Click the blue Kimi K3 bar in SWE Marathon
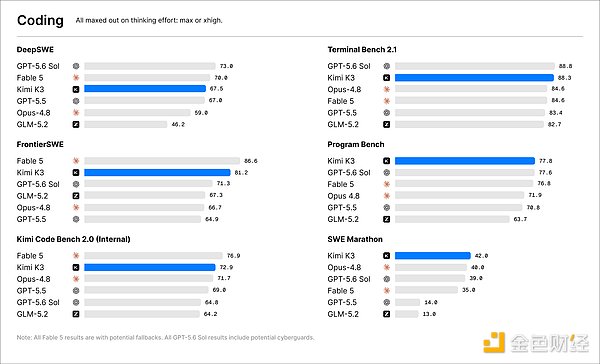Viewport: 600px width, 364px height. tap(432, 256)
